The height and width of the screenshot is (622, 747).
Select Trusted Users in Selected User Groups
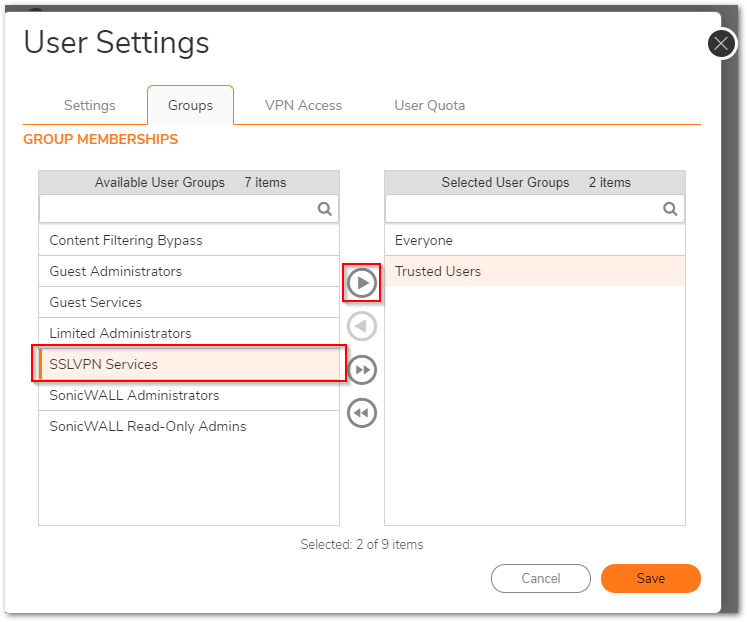click(535, 271)
